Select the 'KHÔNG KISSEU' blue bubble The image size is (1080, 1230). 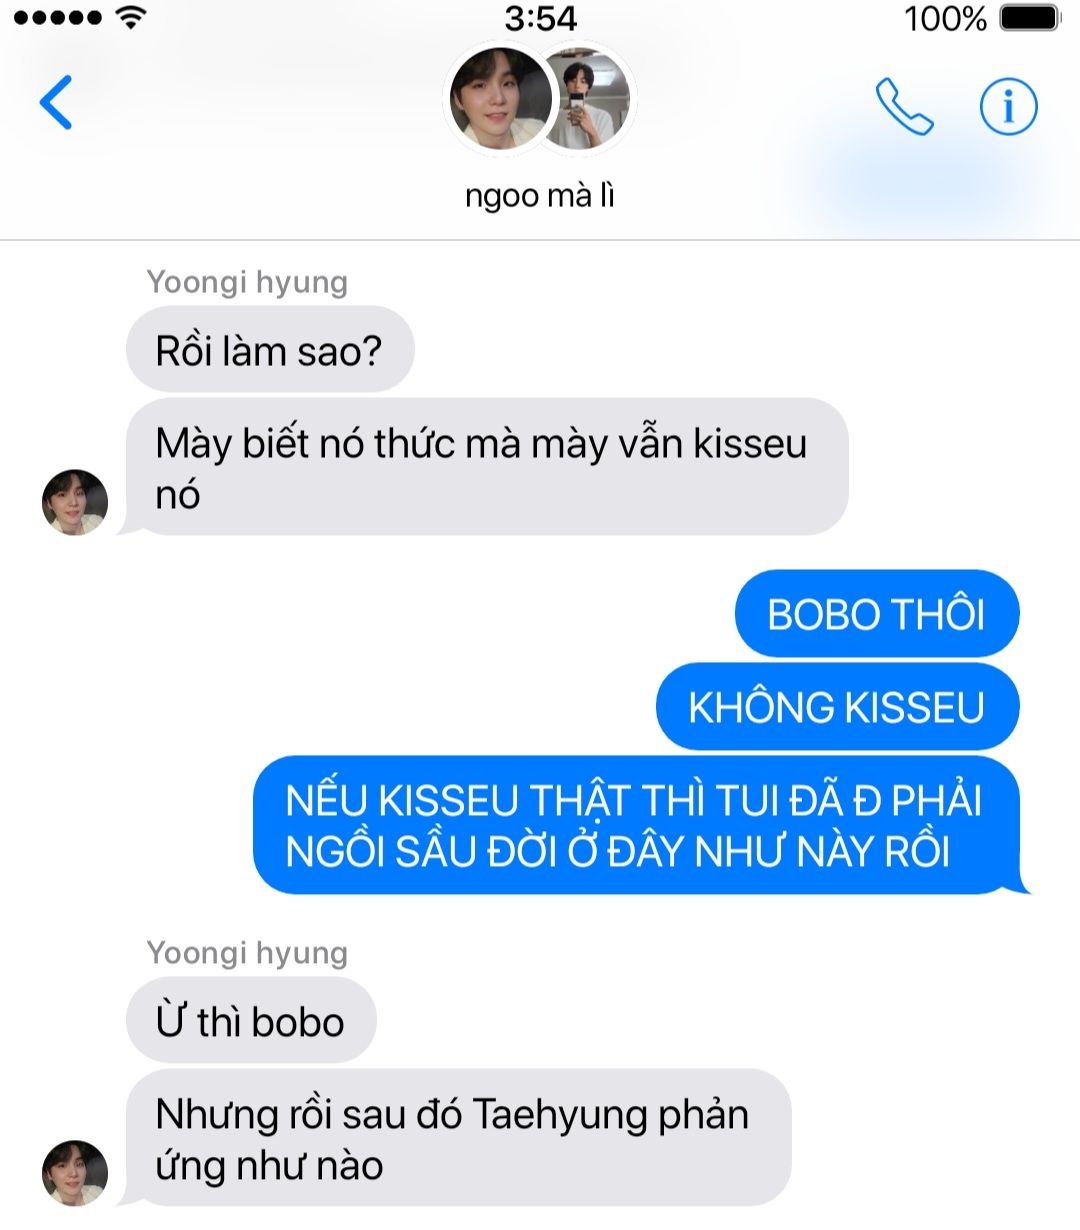tap(837, 706)
